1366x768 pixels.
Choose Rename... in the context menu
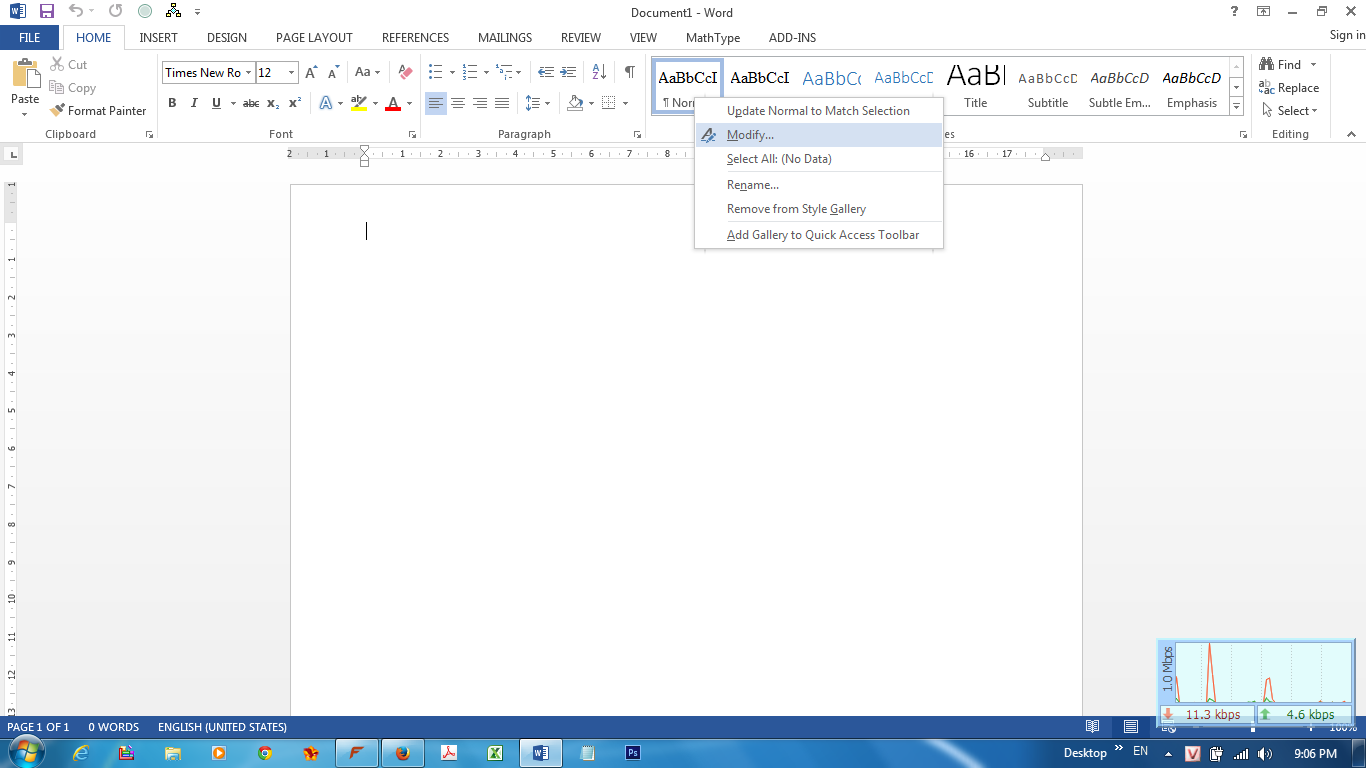tap(819, 185)
